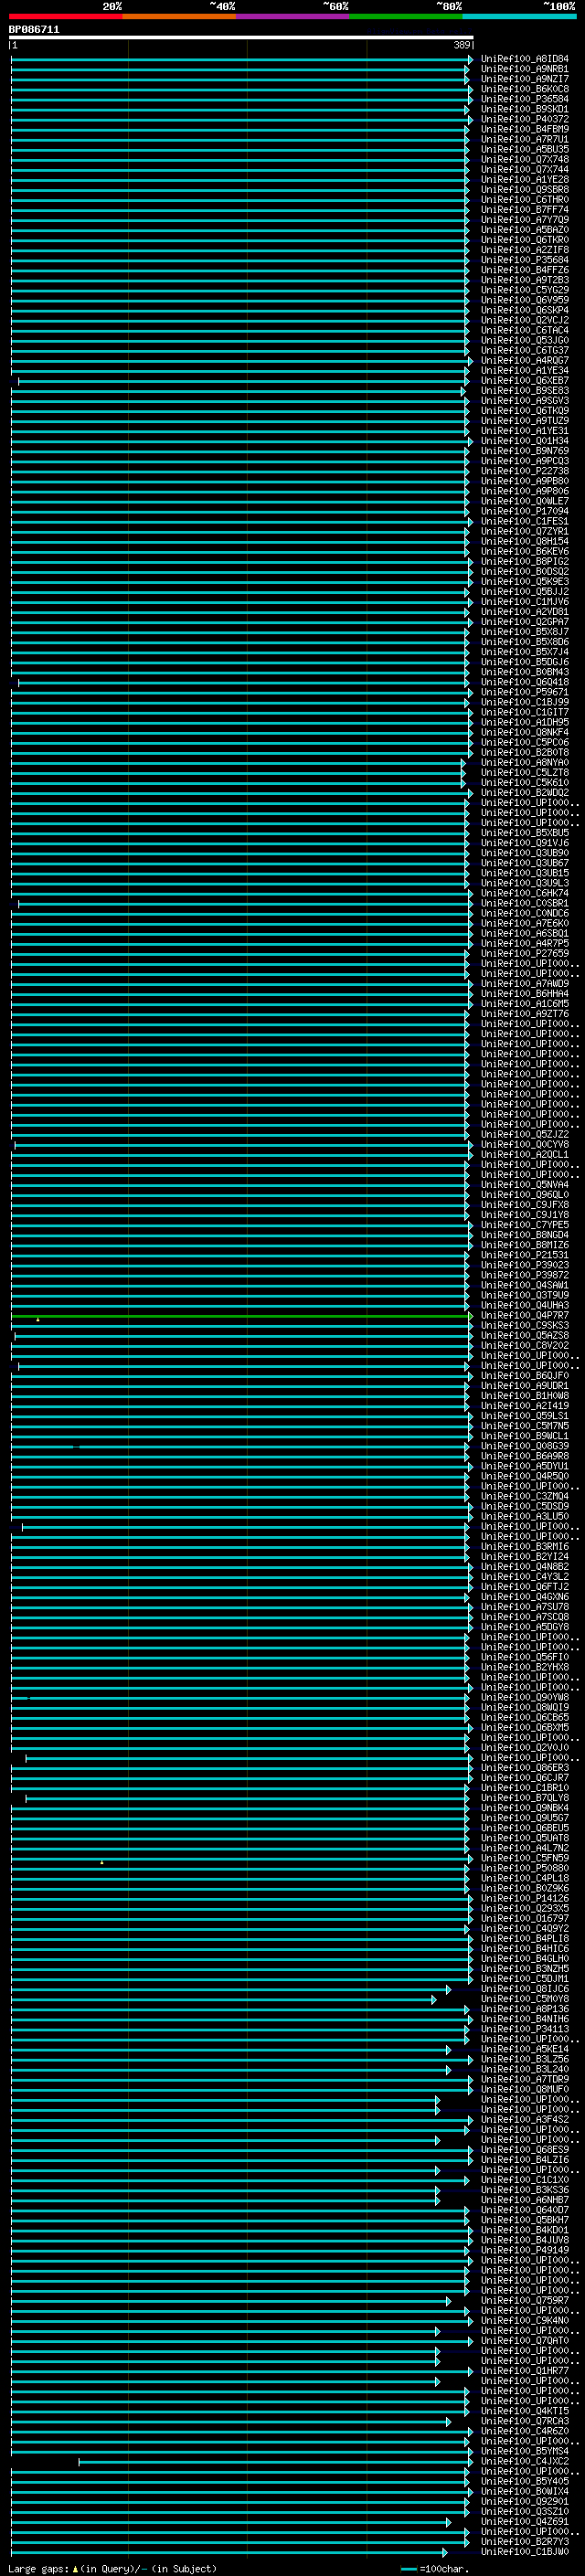Select hit UniRef100_P40372
The image size is (585, 2576).
524,119
